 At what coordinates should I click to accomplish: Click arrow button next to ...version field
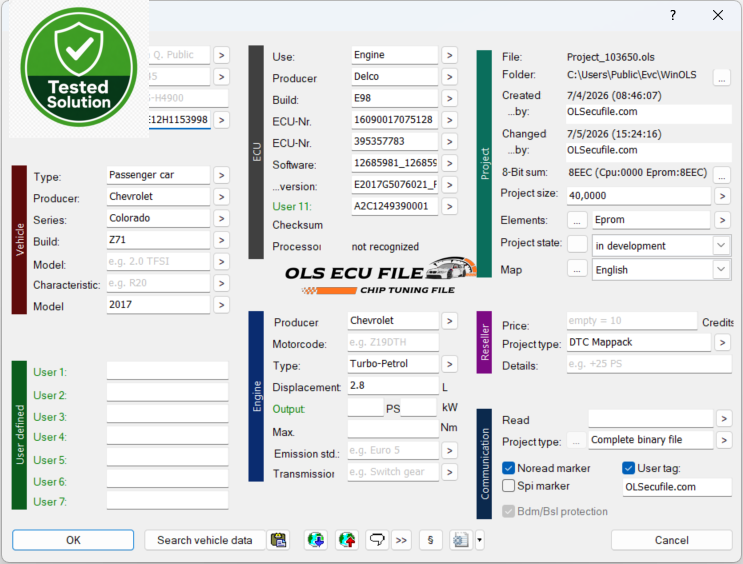(x=450, y=185)
